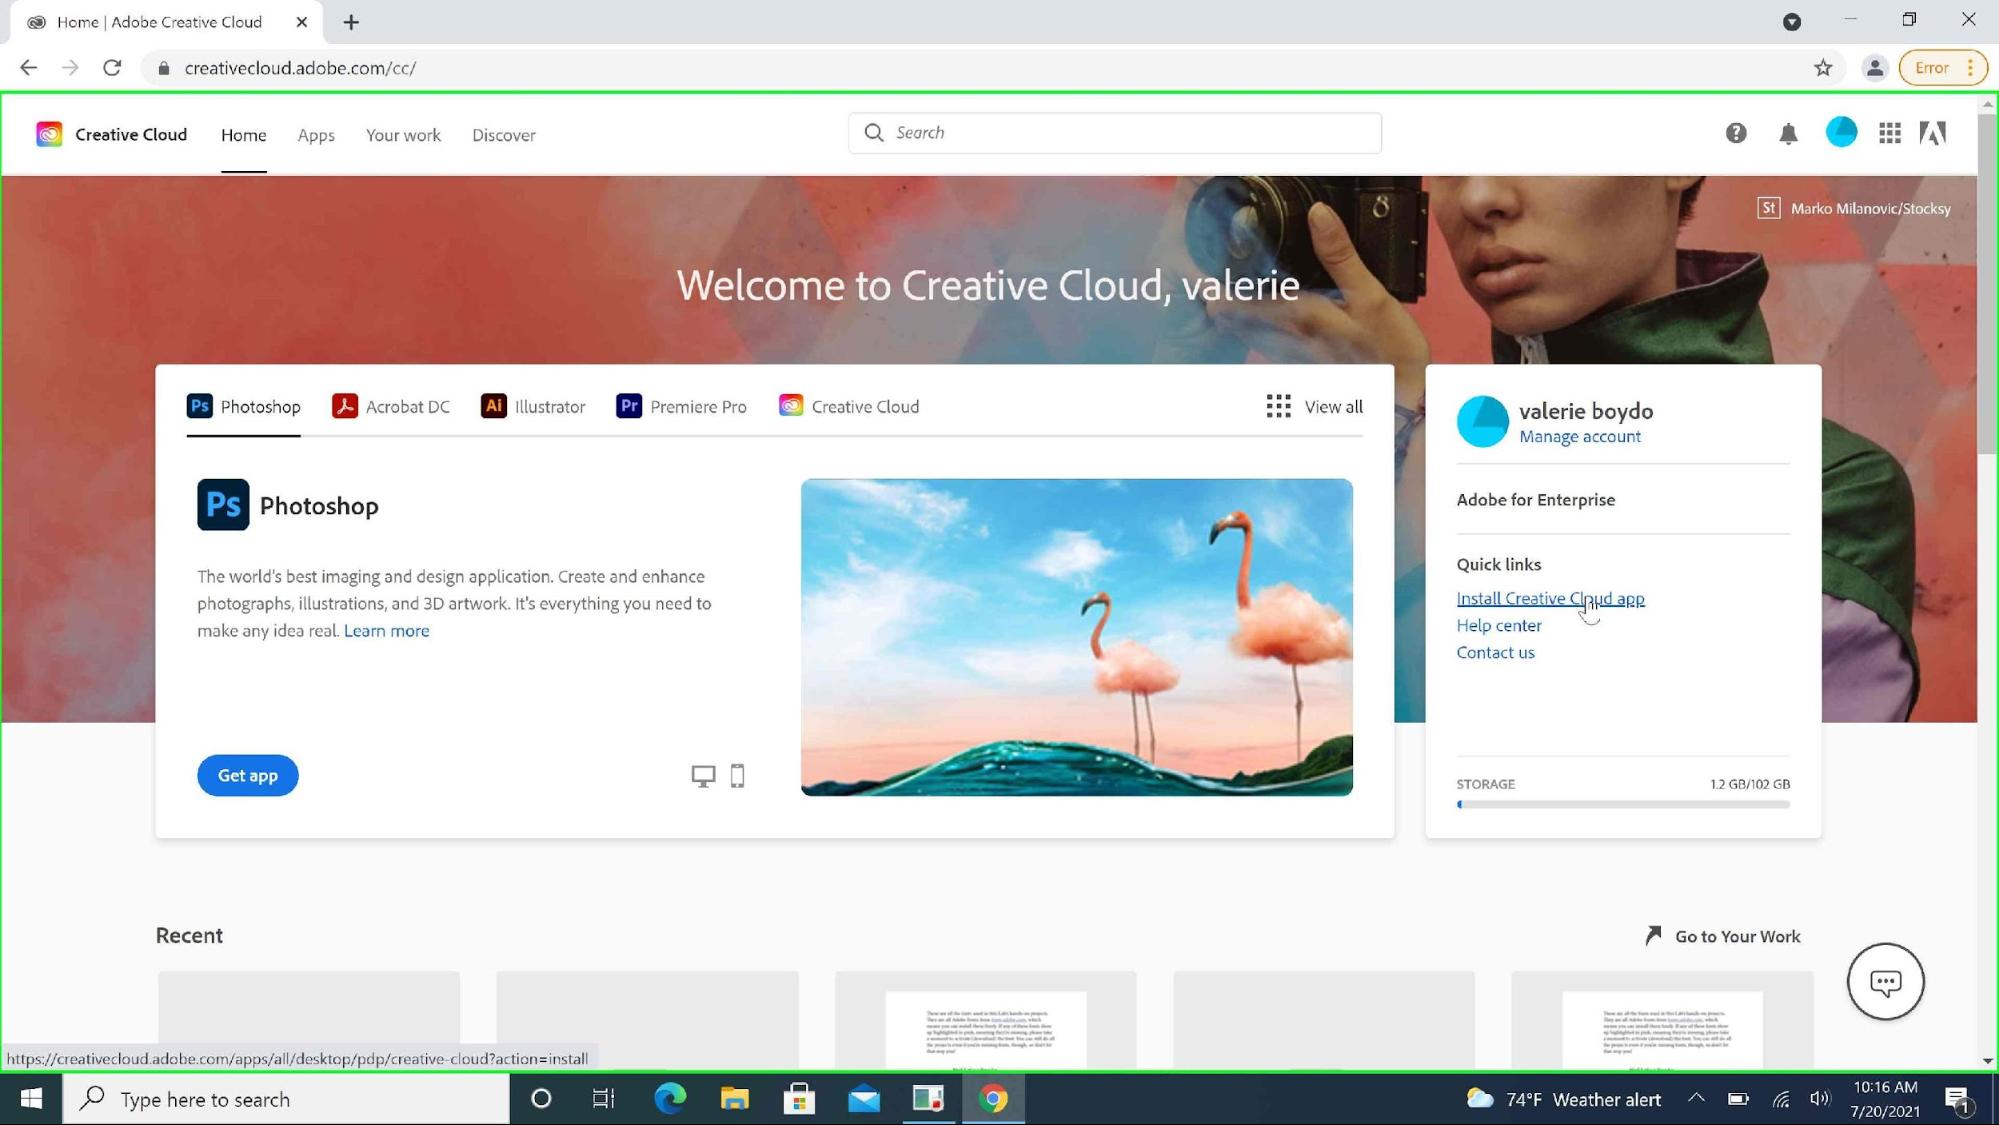Open the notifications bell

coord(1788,133)
